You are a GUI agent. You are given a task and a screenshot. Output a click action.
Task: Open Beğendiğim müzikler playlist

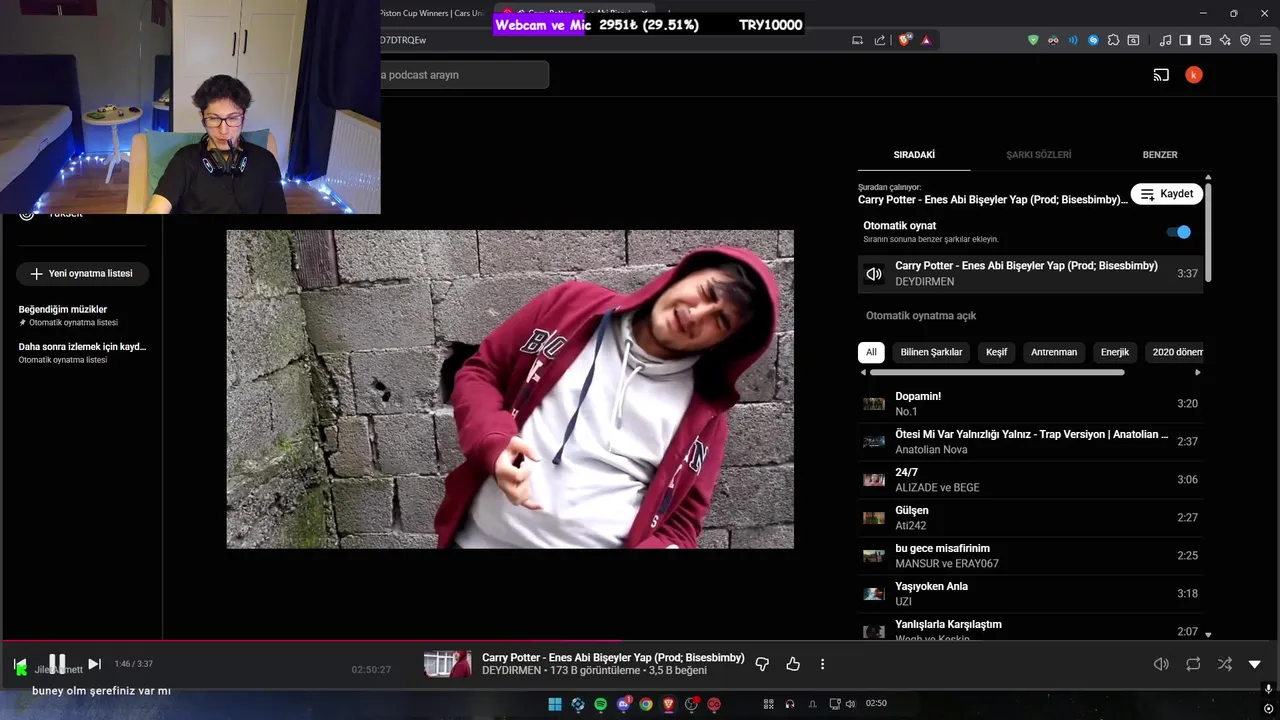tap(80, 315)
